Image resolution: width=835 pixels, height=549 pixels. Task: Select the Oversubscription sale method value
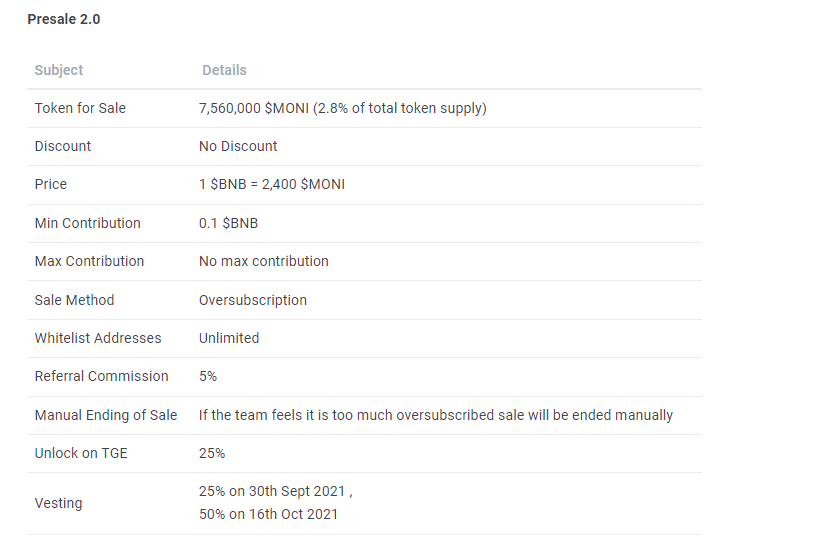pos(253,300)
